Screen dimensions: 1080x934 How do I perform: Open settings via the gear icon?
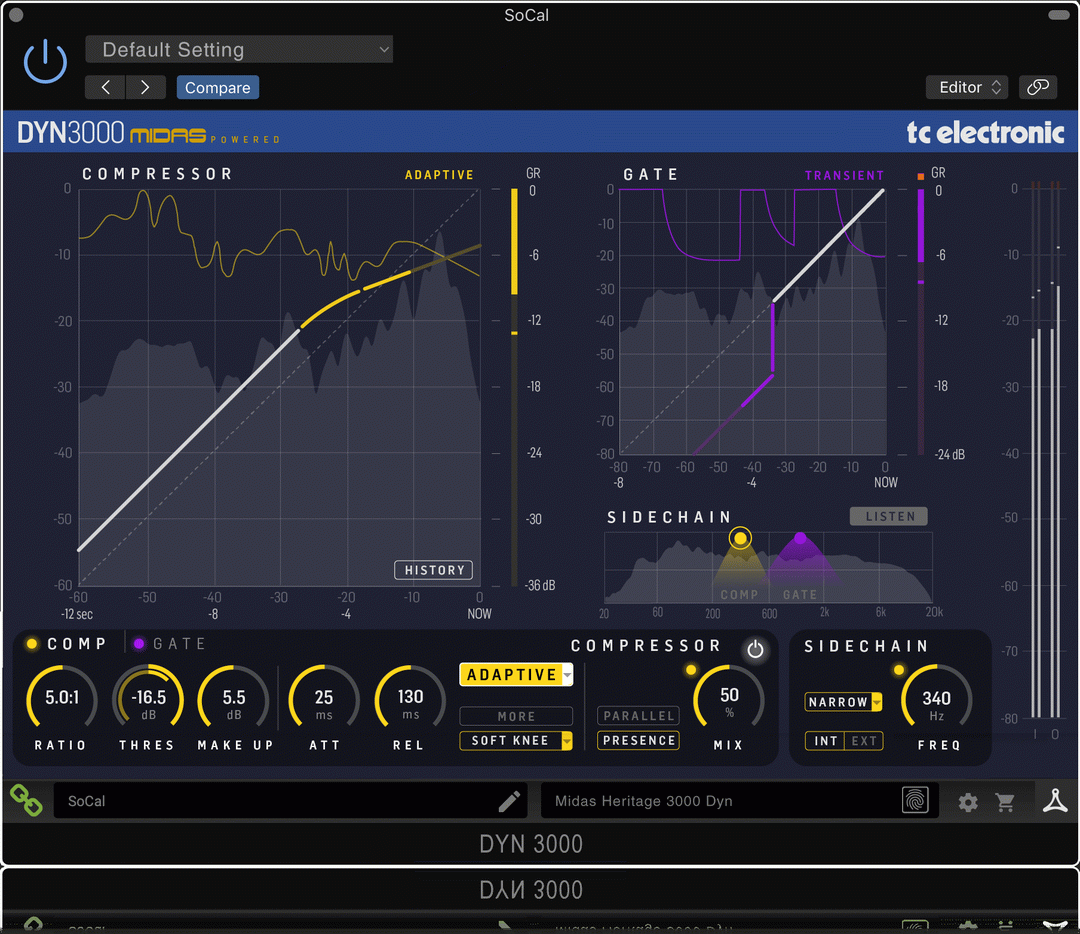click(968, 802)
